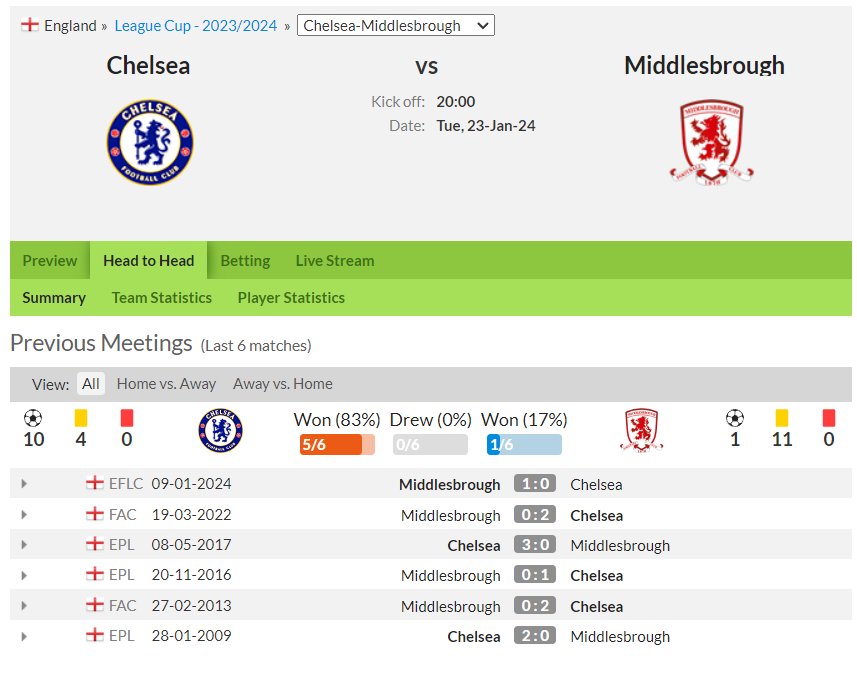The width and height of the screenshot is (857, 676).
Task: Open the League Cup - 2023/2024 link
Action: coord(196,26)
